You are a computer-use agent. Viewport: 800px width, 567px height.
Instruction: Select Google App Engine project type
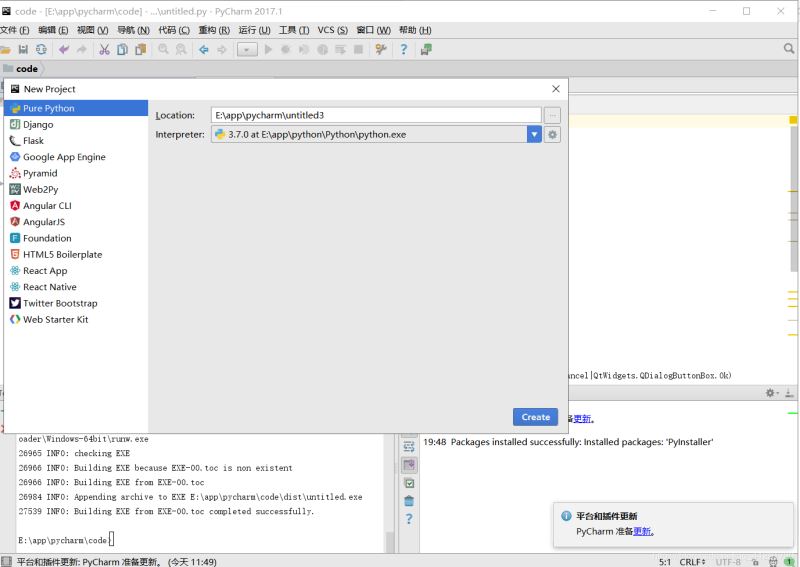tap(76, 157)
